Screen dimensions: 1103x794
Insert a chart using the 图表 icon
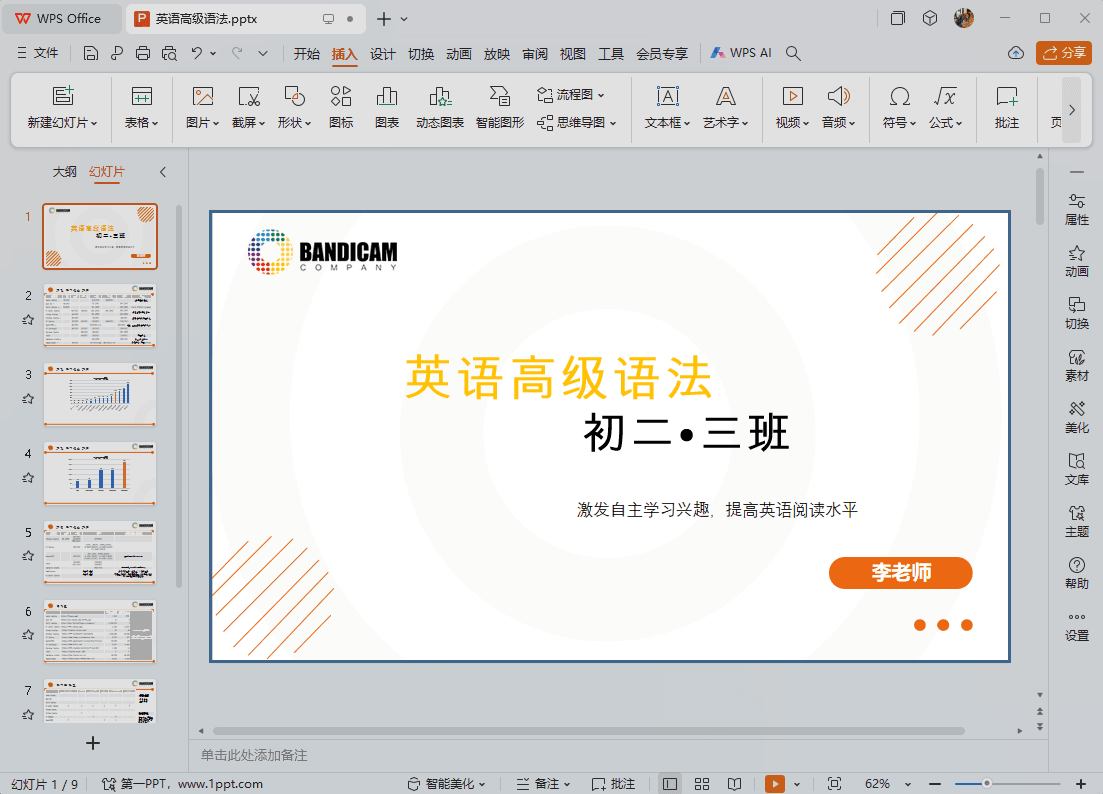[x=386, y=107]
